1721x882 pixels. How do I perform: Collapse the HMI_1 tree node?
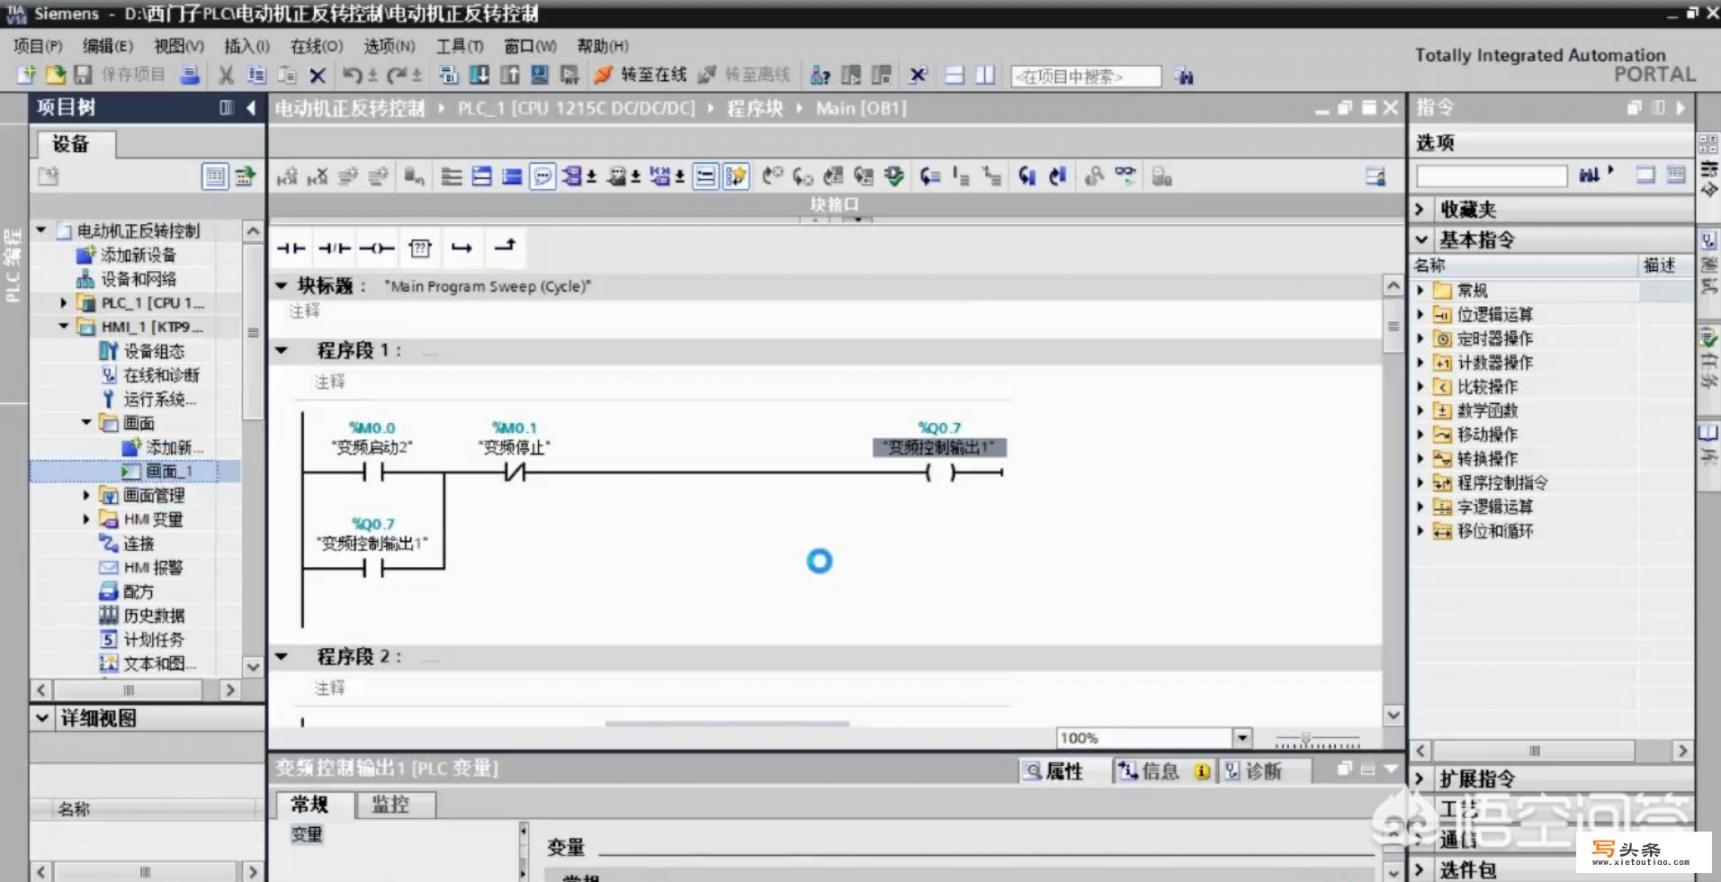[x=64, y=326]
